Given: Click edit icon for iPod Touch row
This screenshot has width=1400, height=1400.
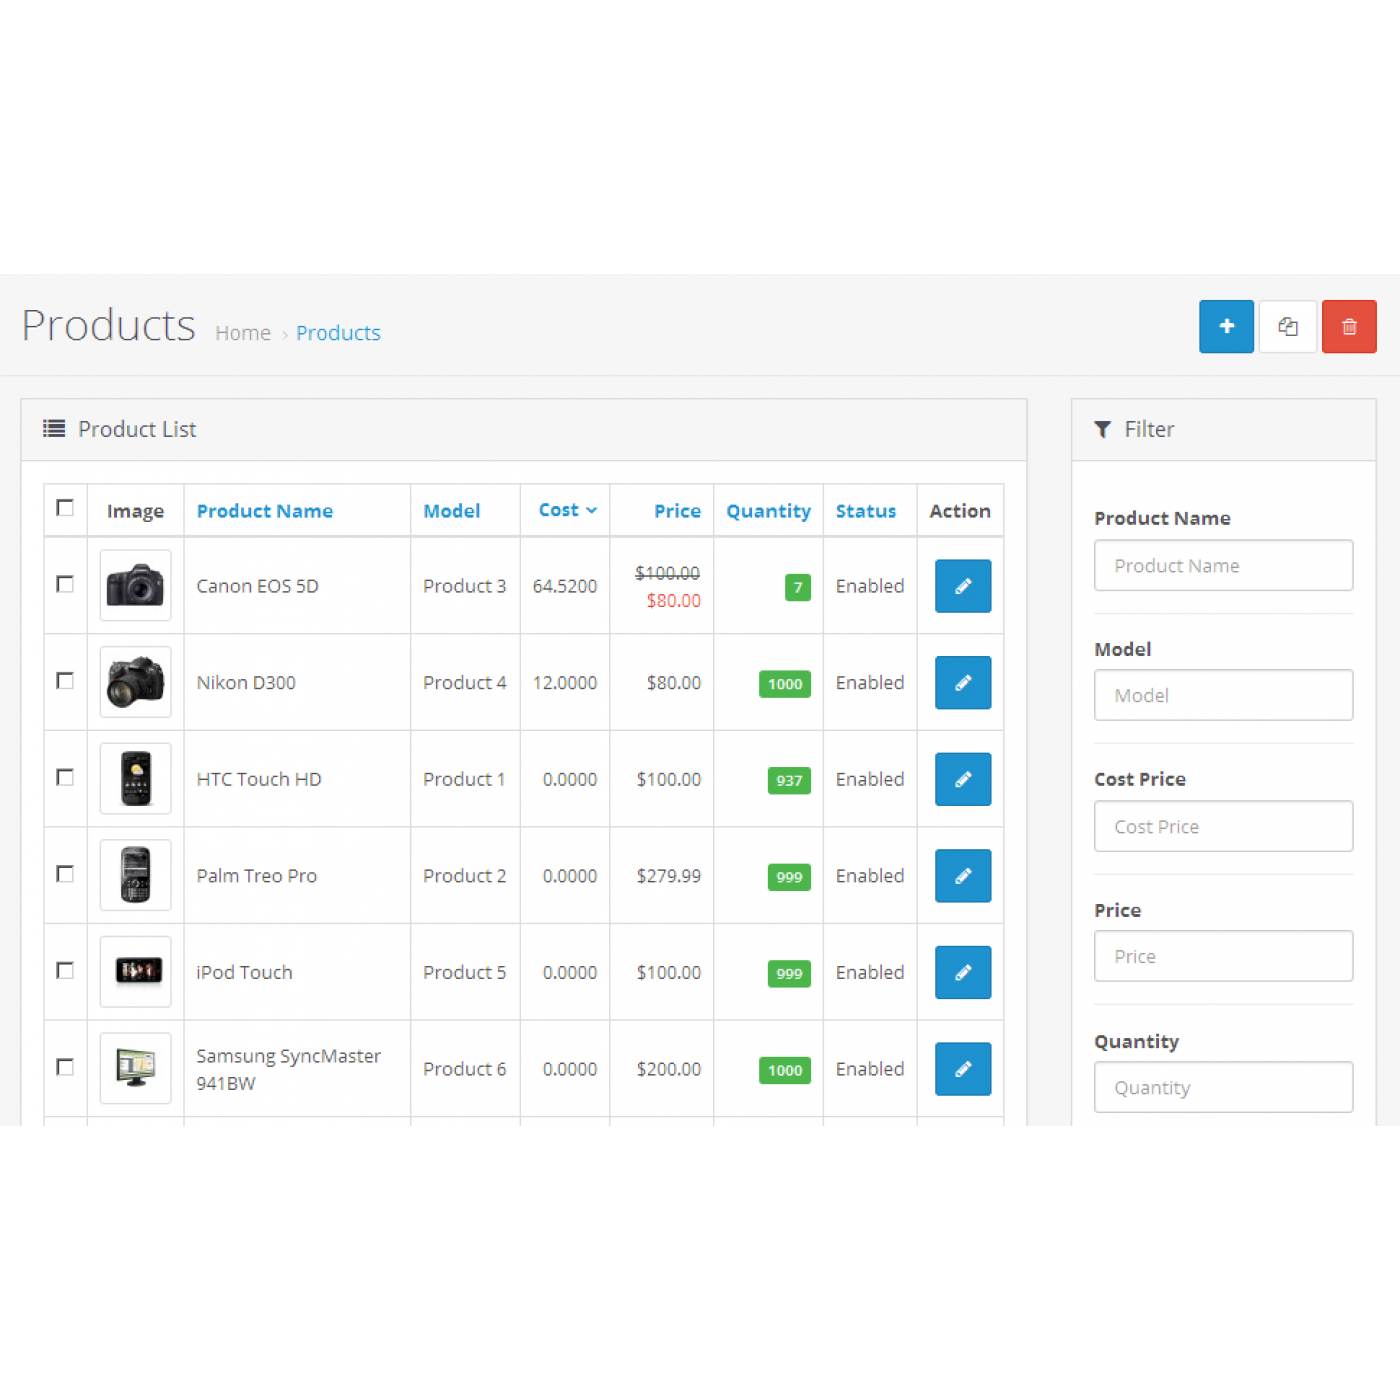Looking at the screenshot, I should (x=962, y=972).
